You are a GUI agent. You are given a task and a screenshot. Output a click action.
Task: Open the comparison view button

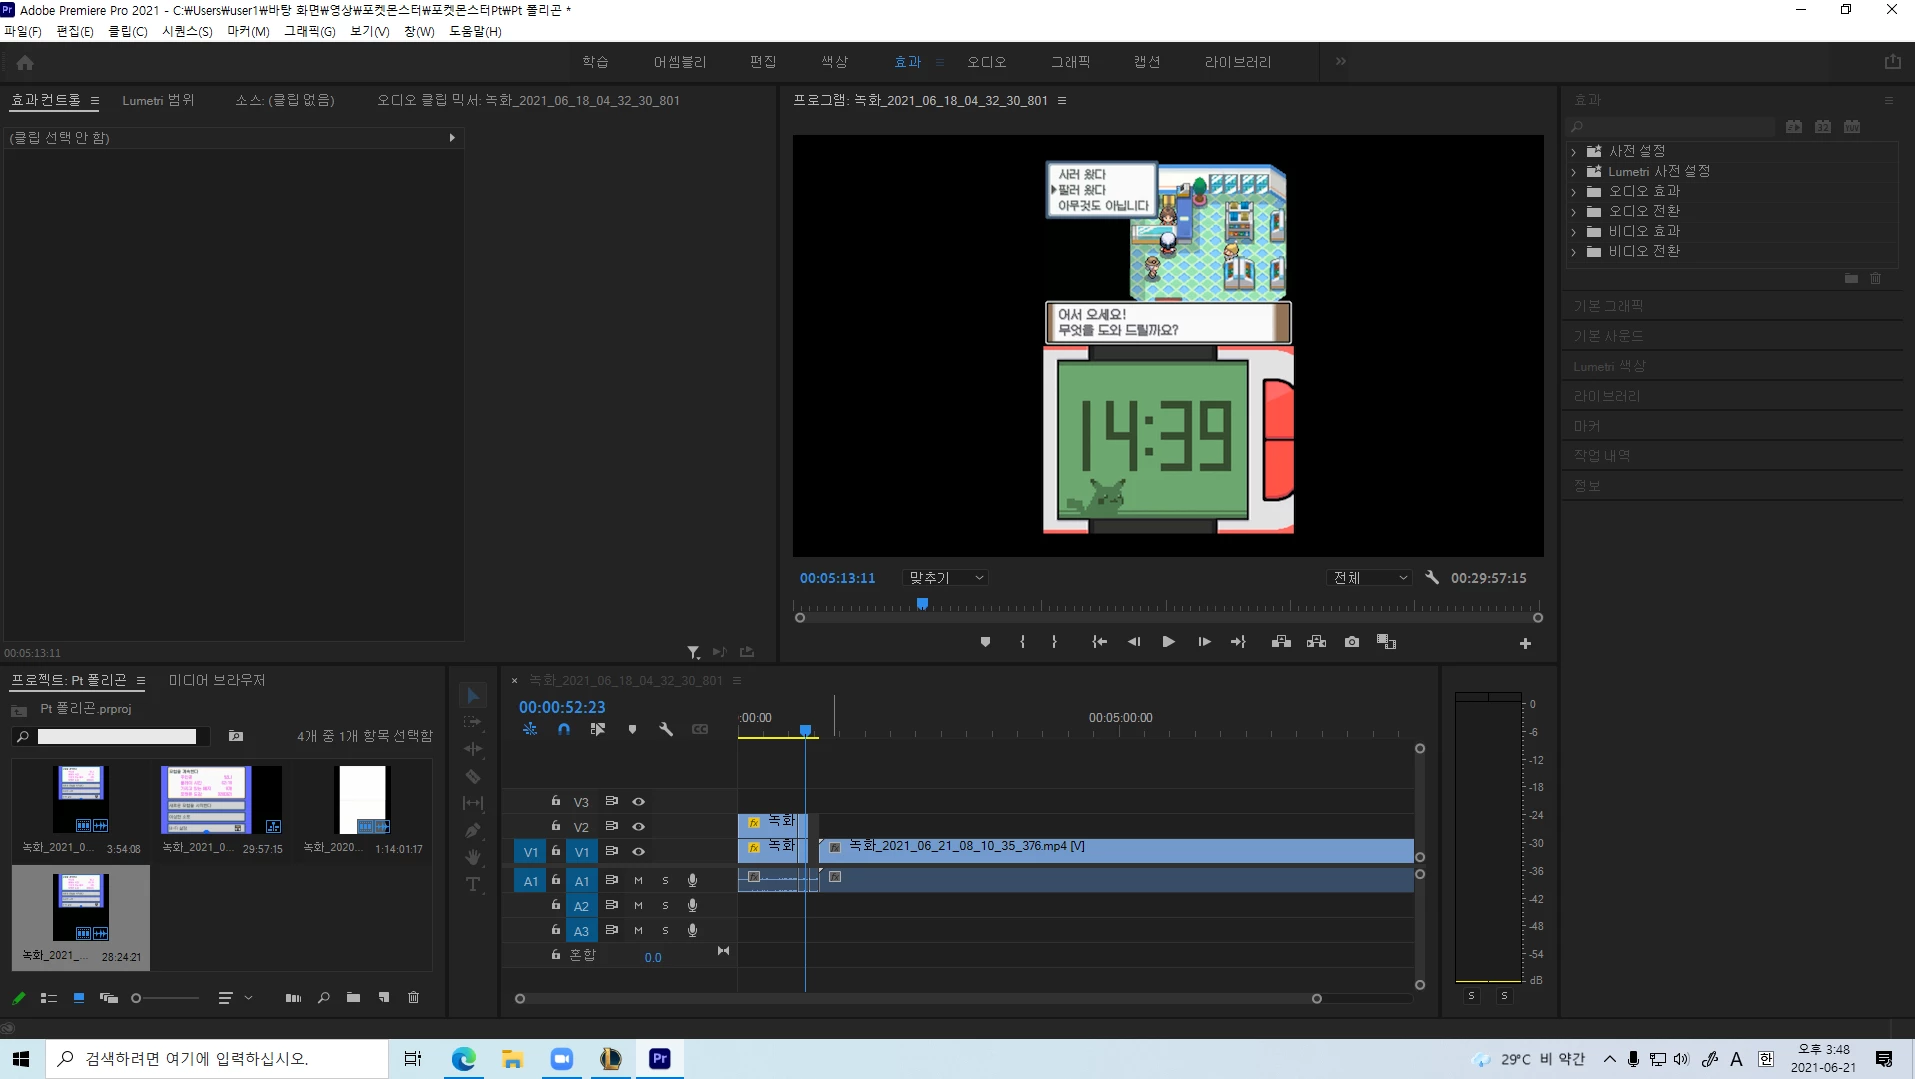click(x=1386, y=642)
